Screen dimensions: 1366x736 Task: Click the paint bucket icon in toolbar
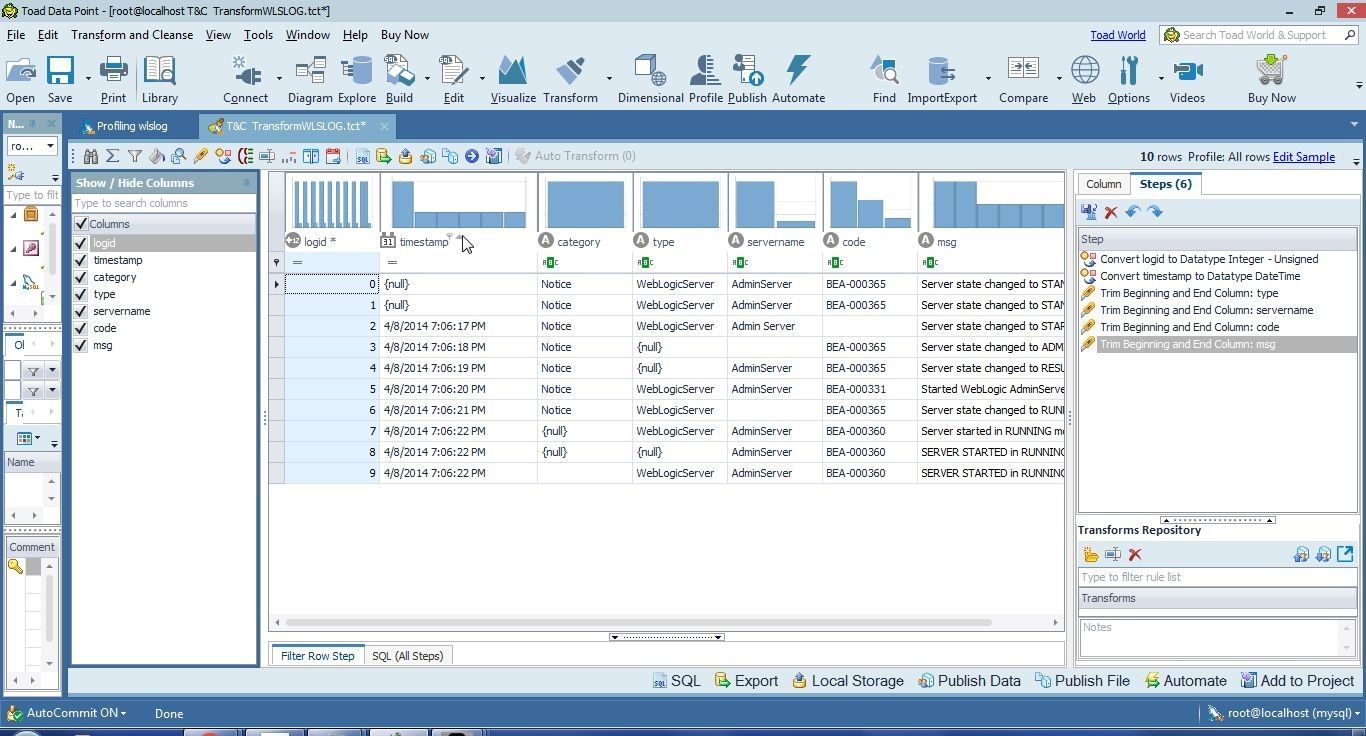click(157, 156)
